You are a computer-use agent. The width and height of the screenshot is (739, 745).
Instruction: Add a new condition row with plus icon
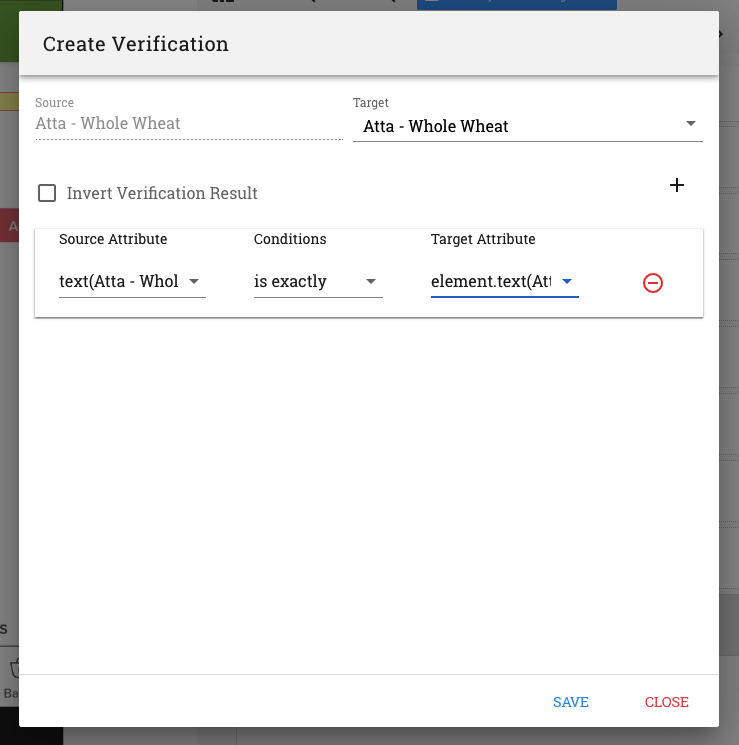pos(677,185)
